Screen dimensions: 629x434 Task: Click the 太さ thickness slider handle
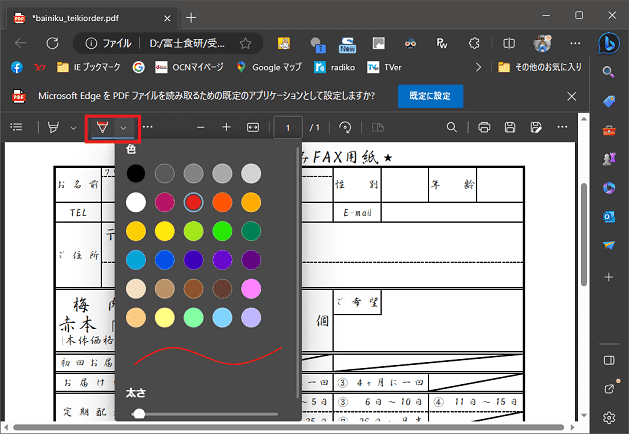coord(139,413)
